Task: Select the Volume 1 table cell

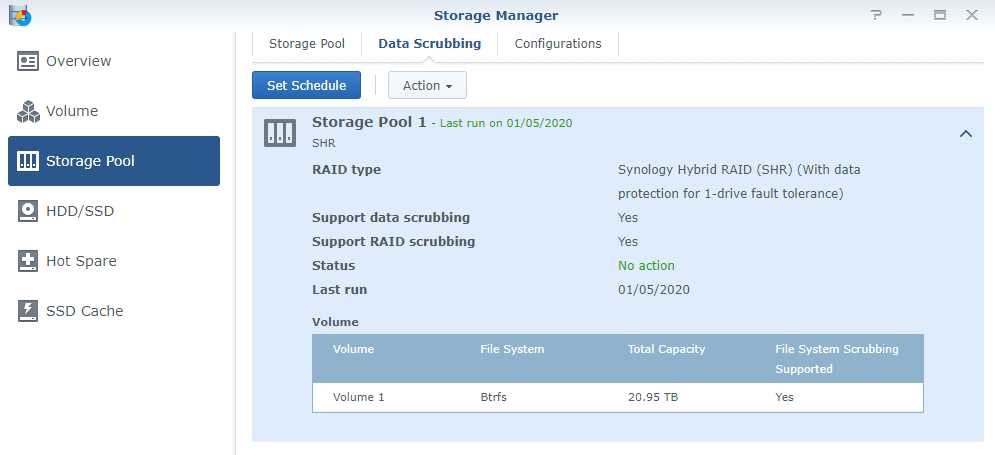Action: pos(359,397)
